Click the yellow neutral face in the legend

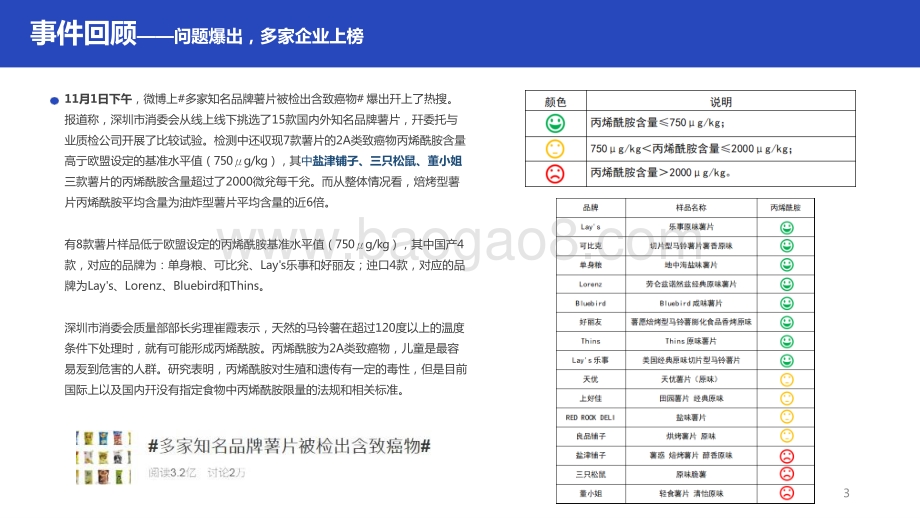[555, 149]
